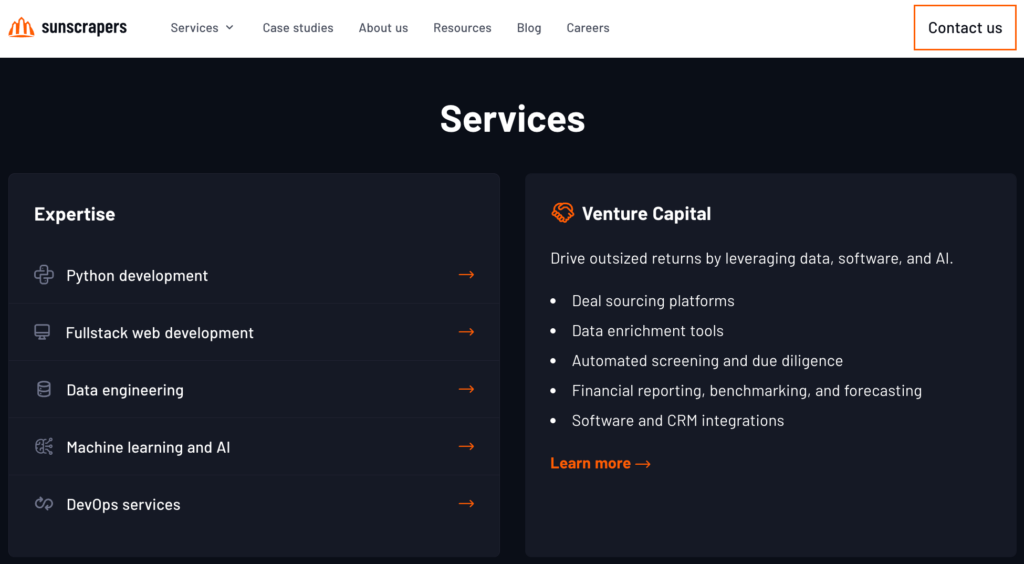This screenshot has height=564, width=1024.
Task: Visit the Blog page
Action: (x=529, y=27)
